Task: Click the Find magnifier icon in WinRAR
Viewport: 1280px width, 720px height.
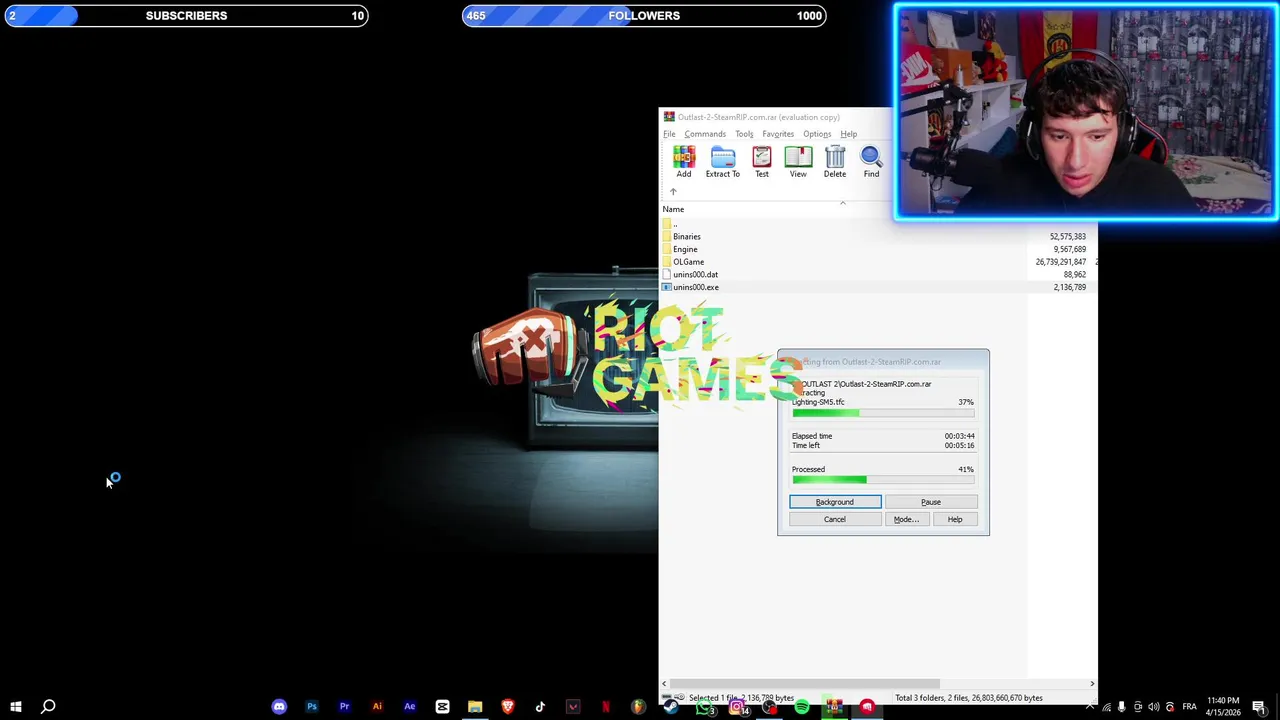Action: [871, 162]
